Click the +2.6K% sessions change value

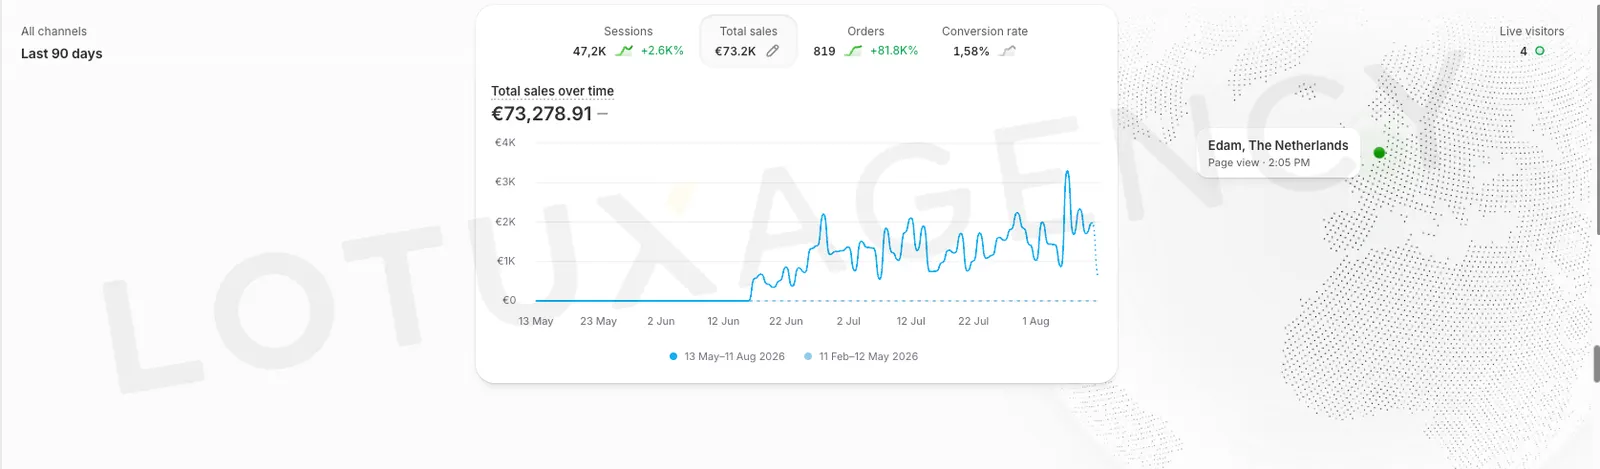662,51
